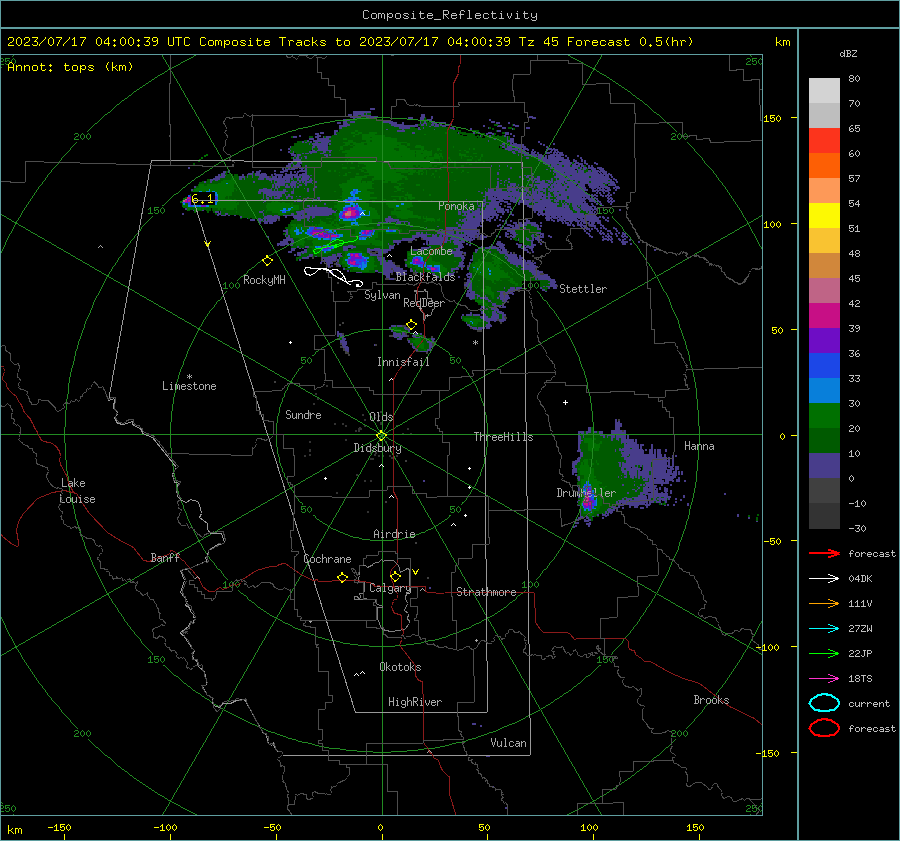Click the radar center marker at Olds
900x841 pixels.
[x=382, y=435]
